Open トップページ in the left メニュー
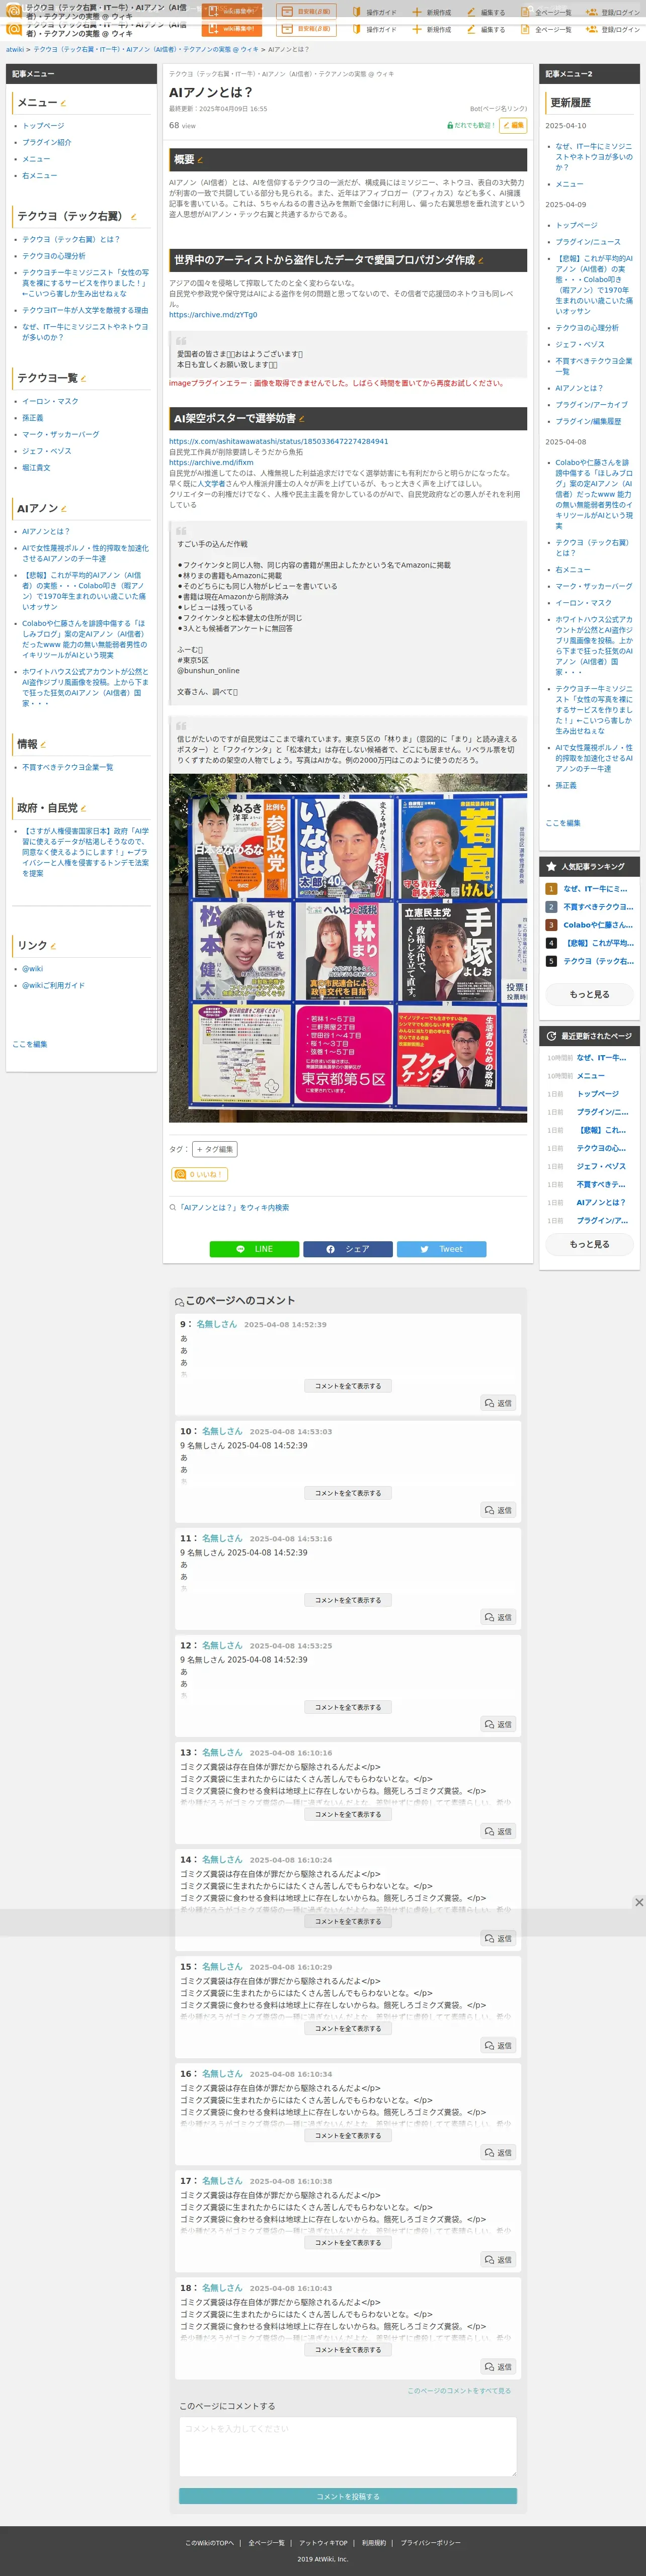Screen dimensions: 646x2576 (x=43, y=126)
